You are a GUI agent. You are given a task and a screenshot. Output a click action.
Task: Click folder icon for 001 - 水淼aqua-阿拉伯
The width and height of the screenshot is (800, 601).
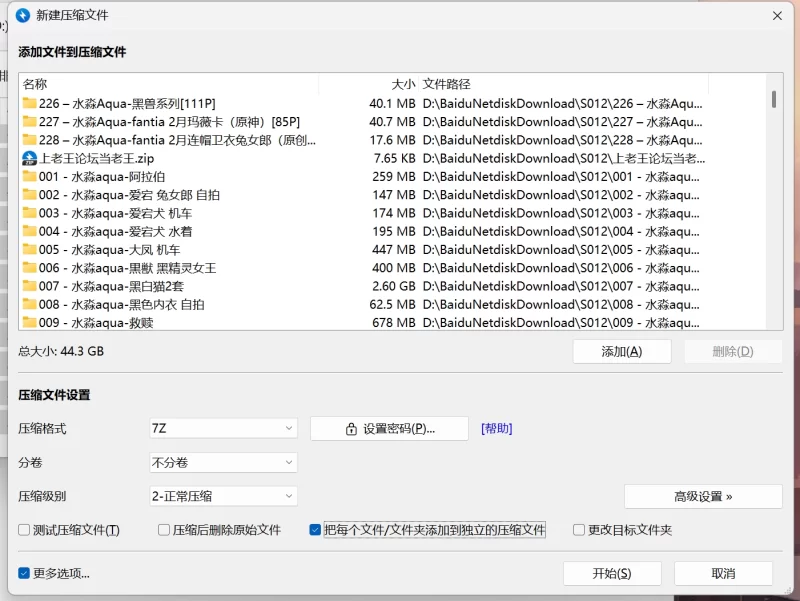click(30, 177)
